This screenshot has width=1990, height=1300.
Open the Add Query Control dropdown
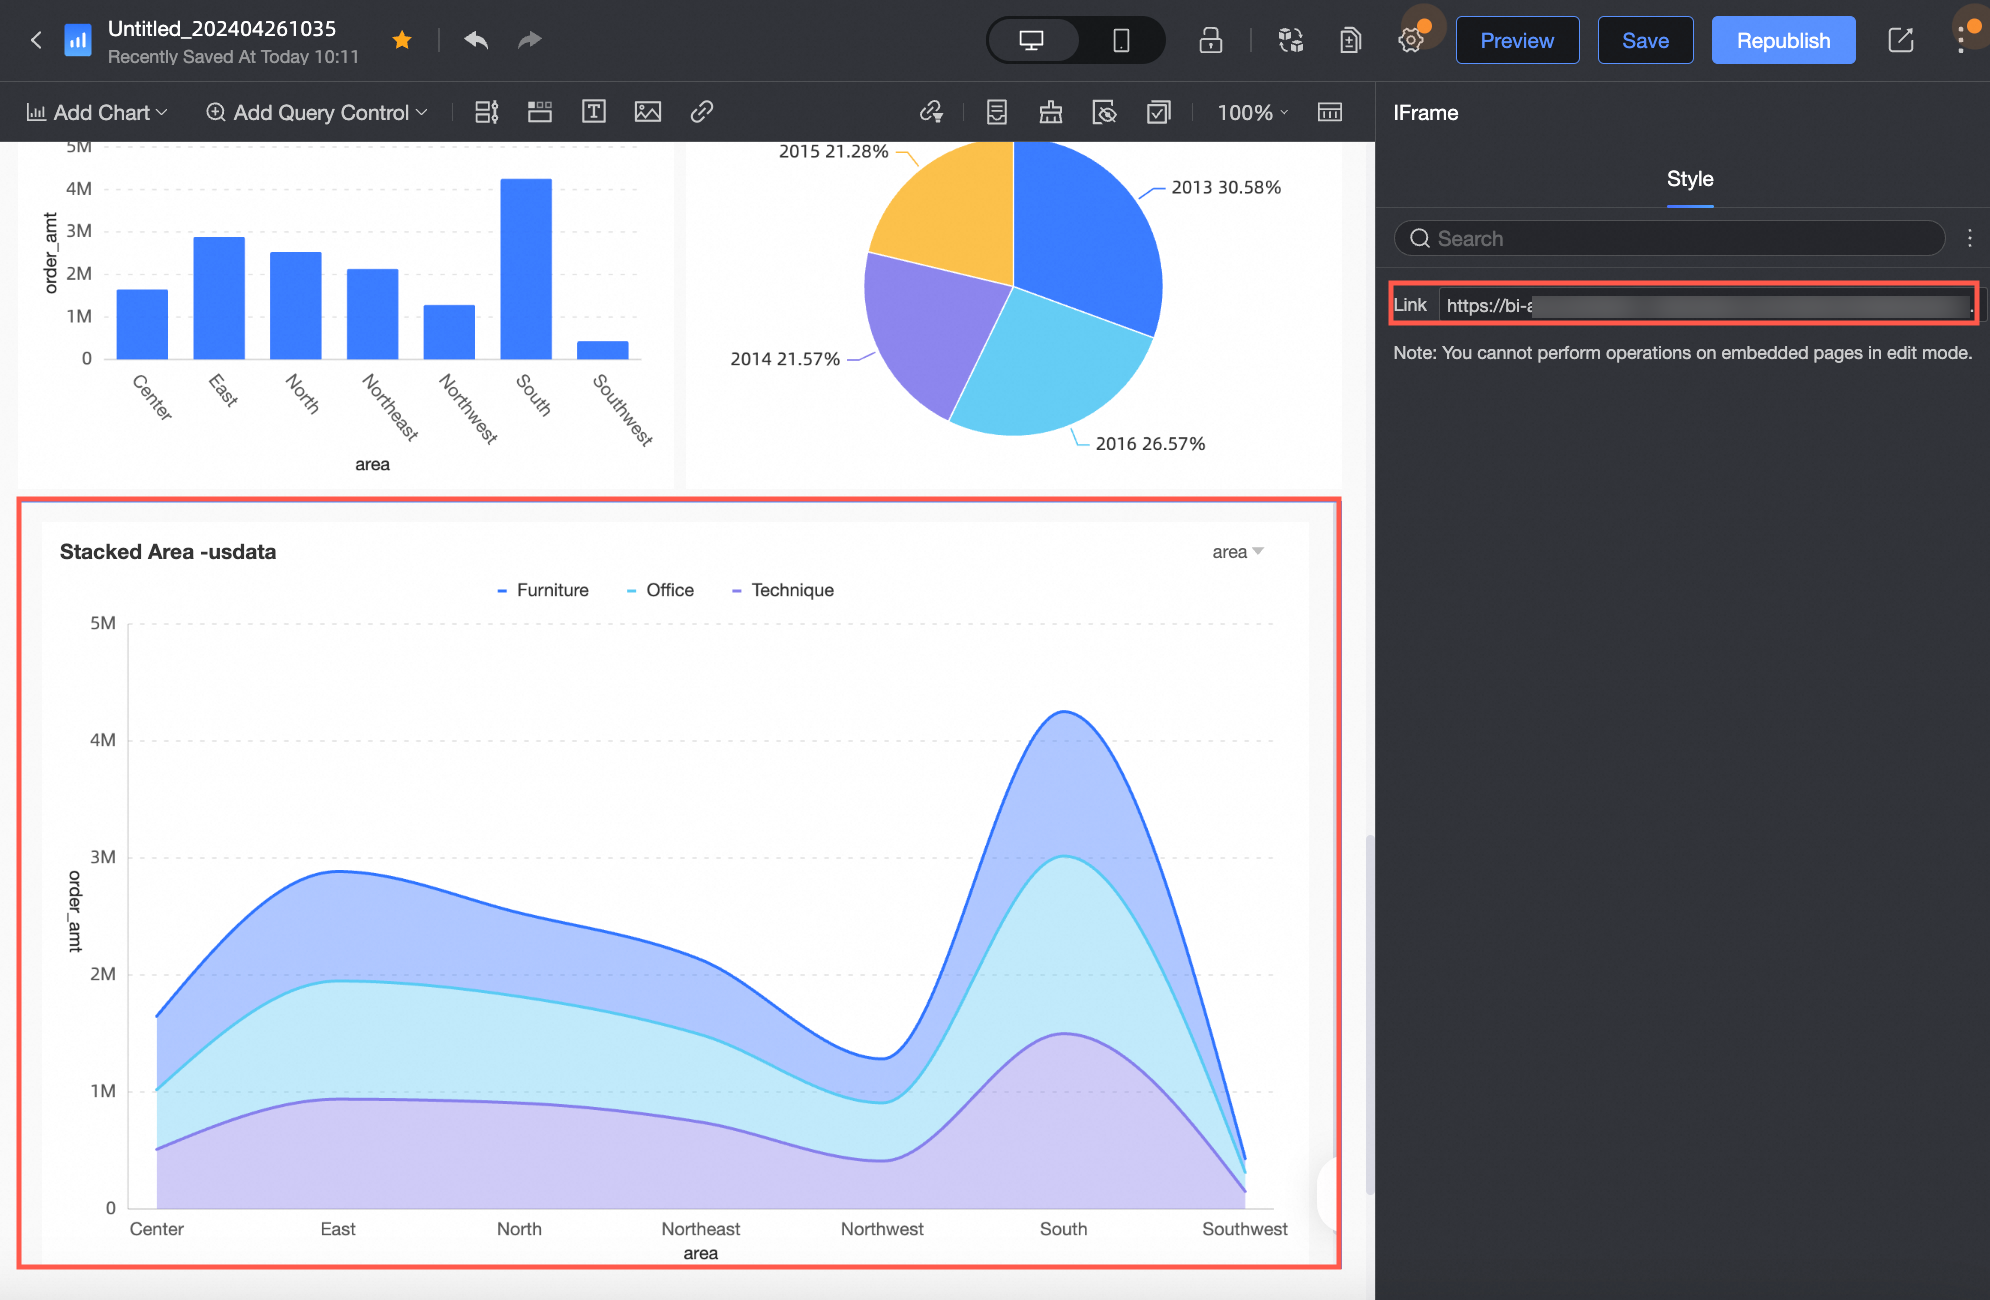(317, 112)
